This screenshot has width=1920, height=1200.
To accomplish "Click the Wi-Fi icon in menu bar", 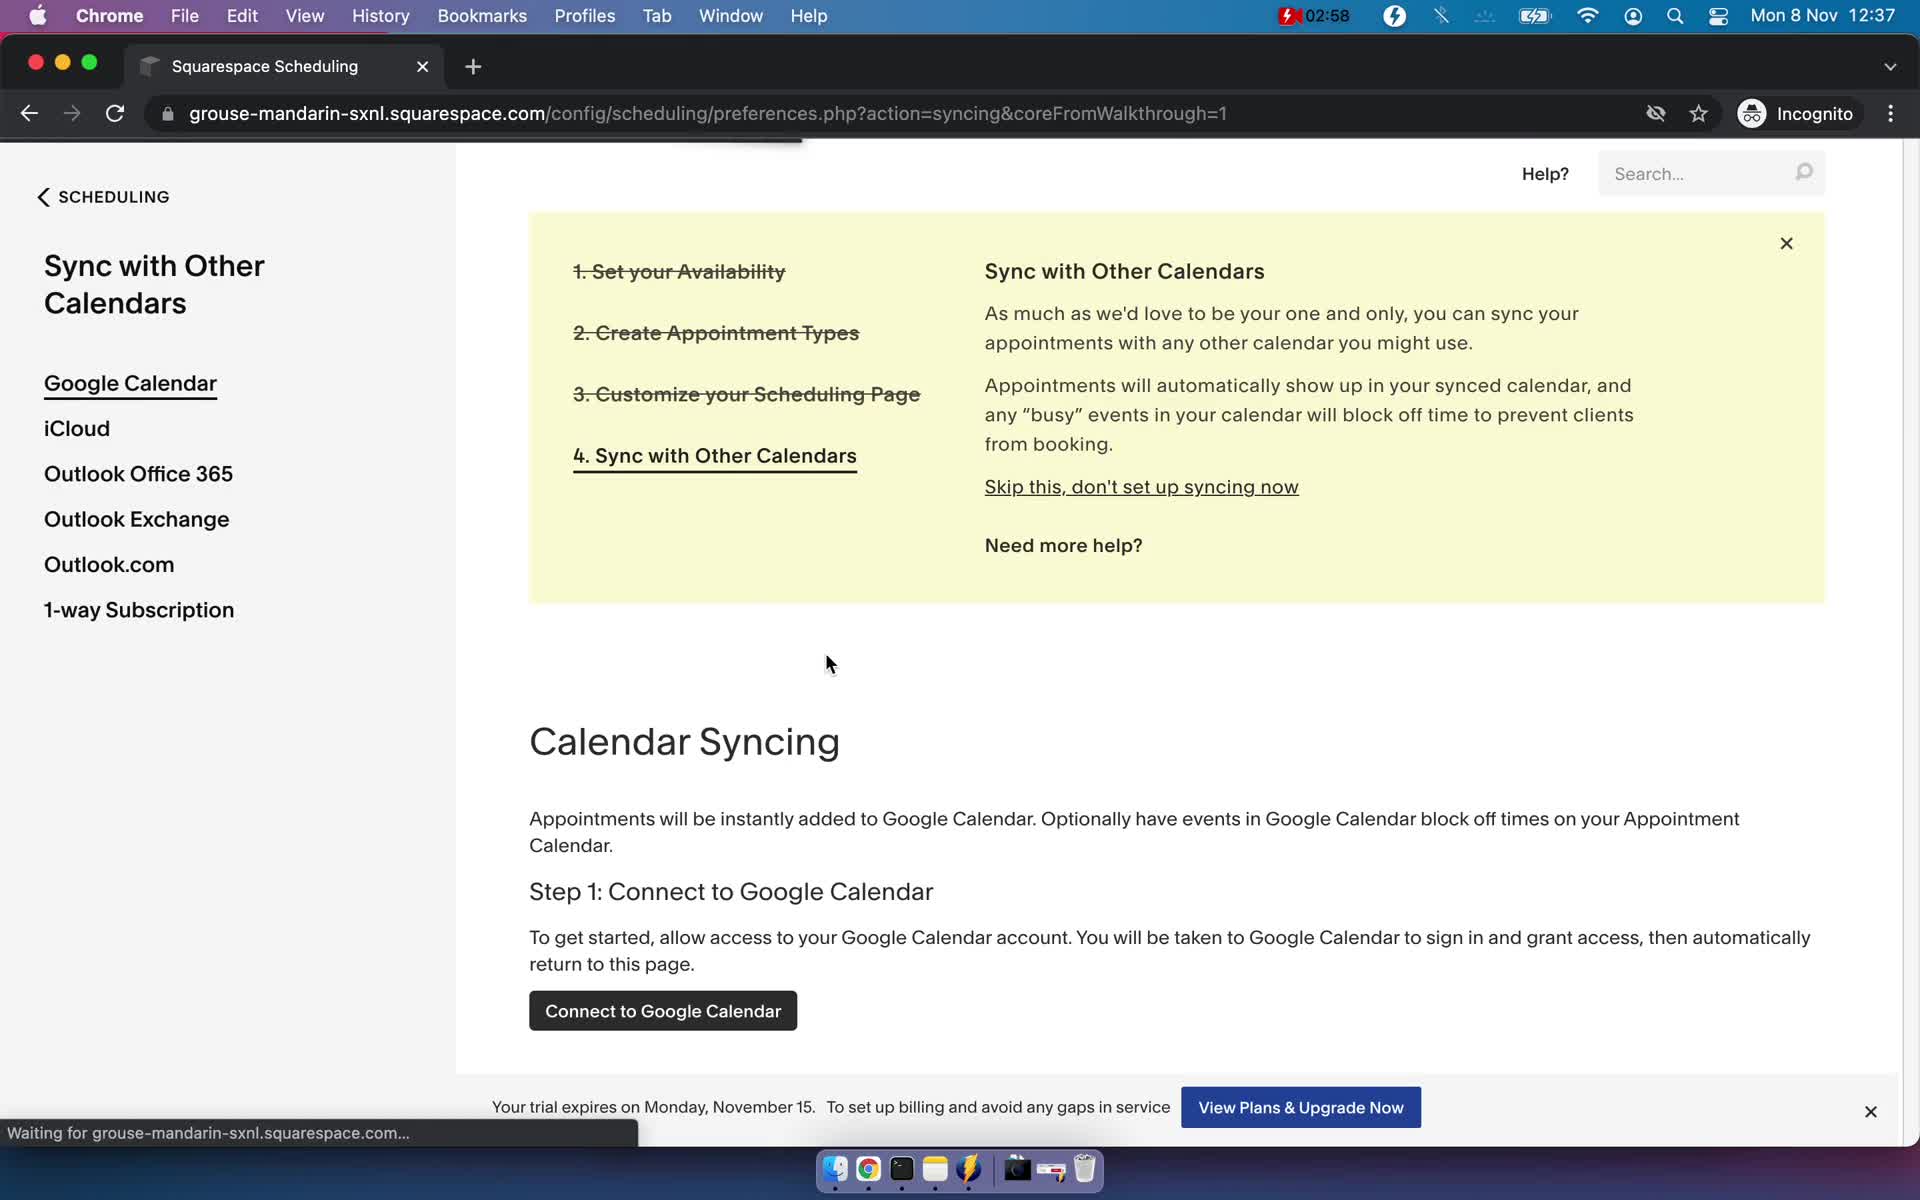I will (1587, 16).
